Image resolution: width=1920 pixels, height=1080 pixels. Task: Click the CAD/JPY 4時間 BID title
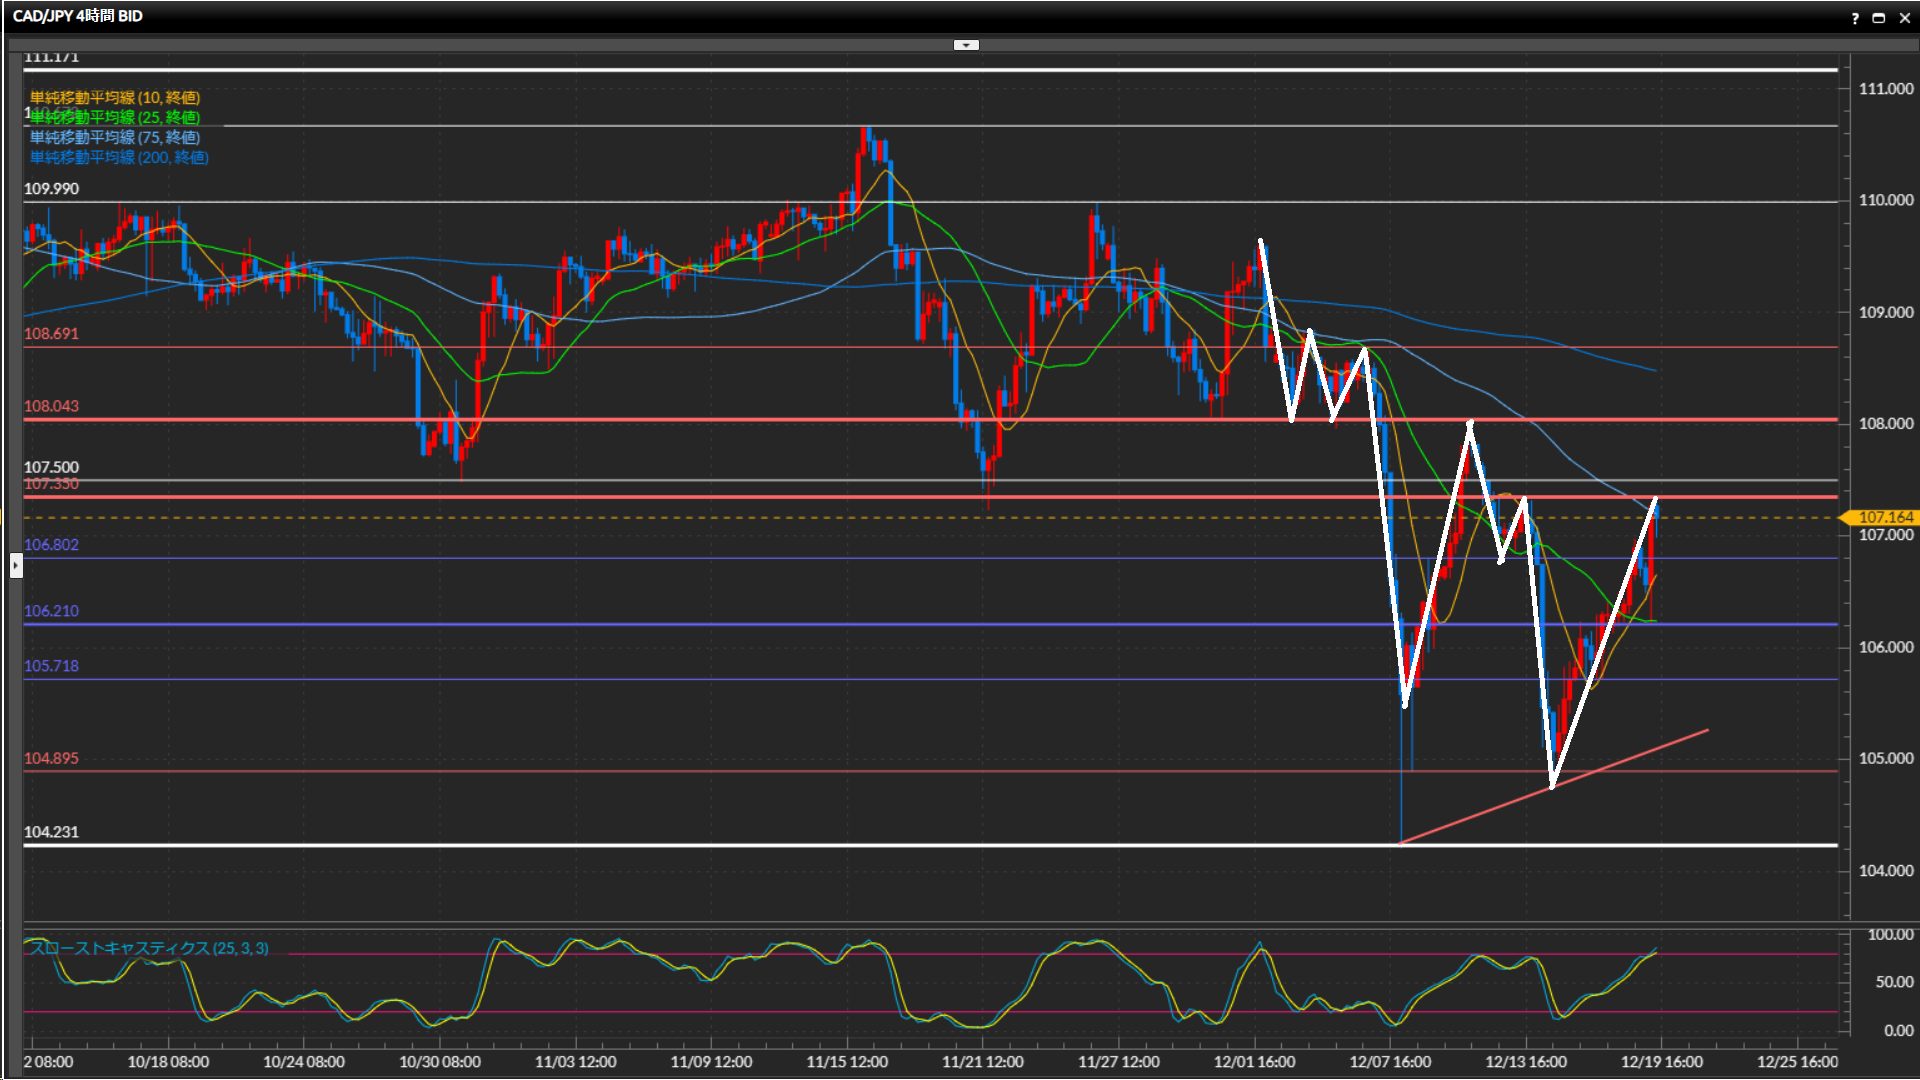point(78,16)
